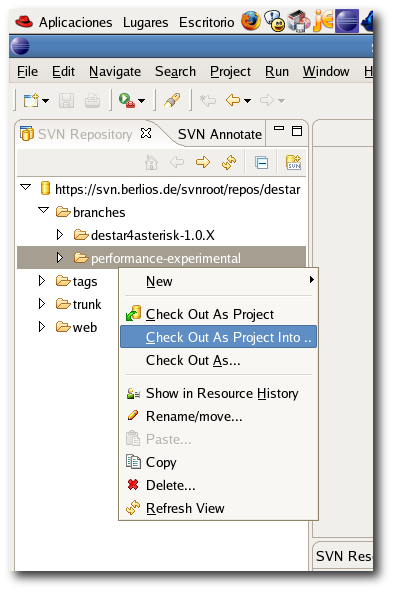Click the disabled Save toolbar icon
The image size is (394, 592).
pyautogui.click(x=66, y=101)
